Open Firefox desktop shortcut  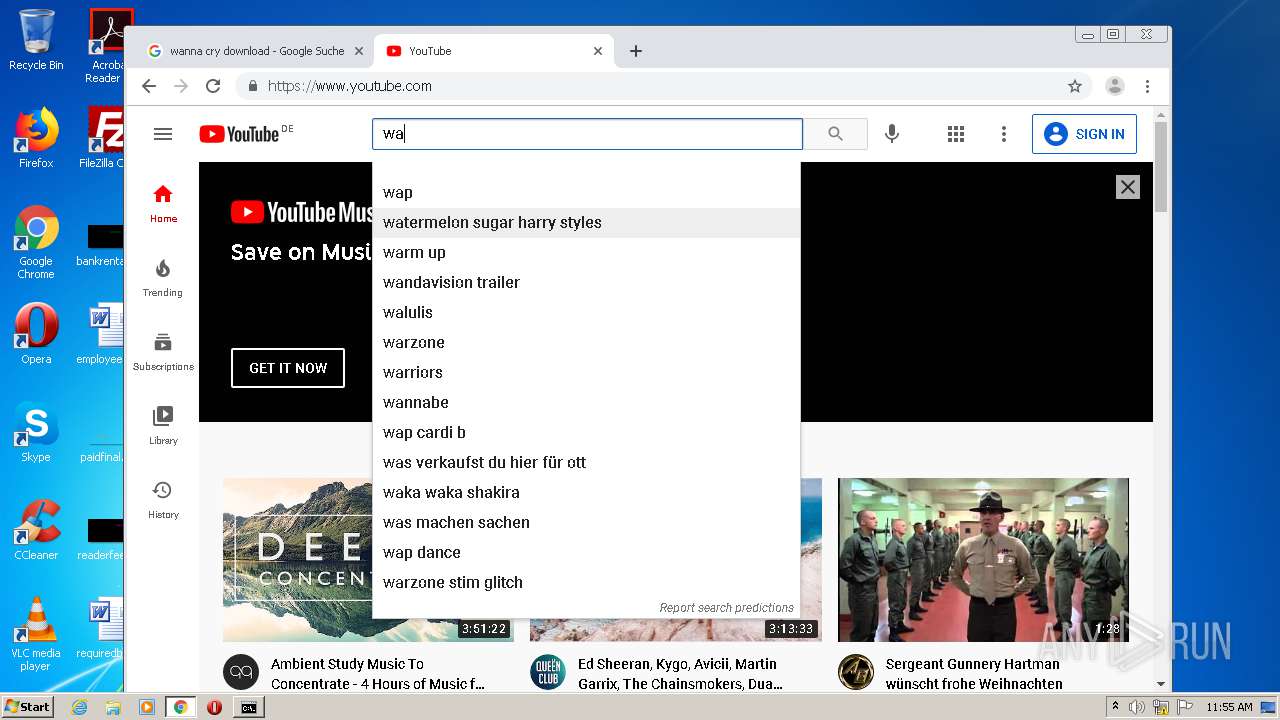(36, 138)
